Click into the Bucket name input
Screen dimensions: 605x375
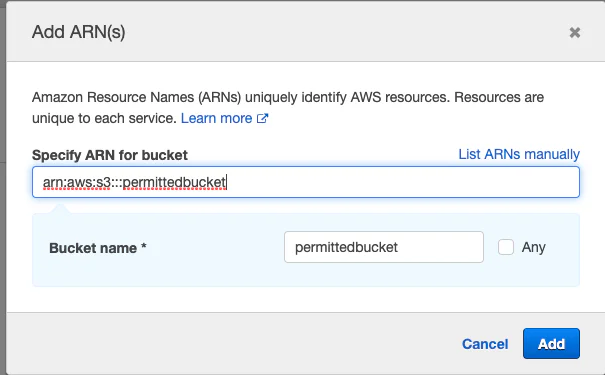pos(384,247)
